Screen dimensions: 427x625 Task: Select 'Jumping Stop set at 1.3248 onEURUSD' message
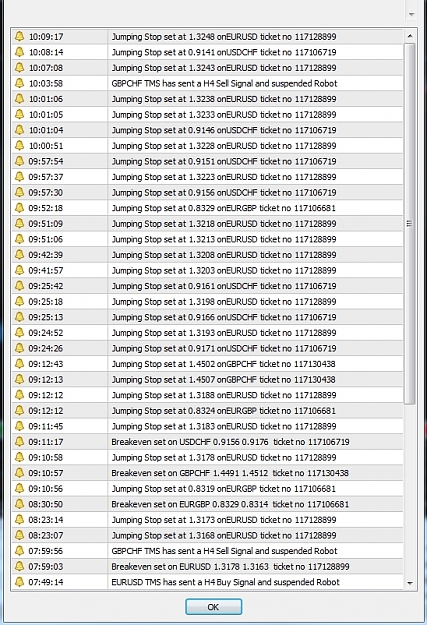(x=224, y=37)
